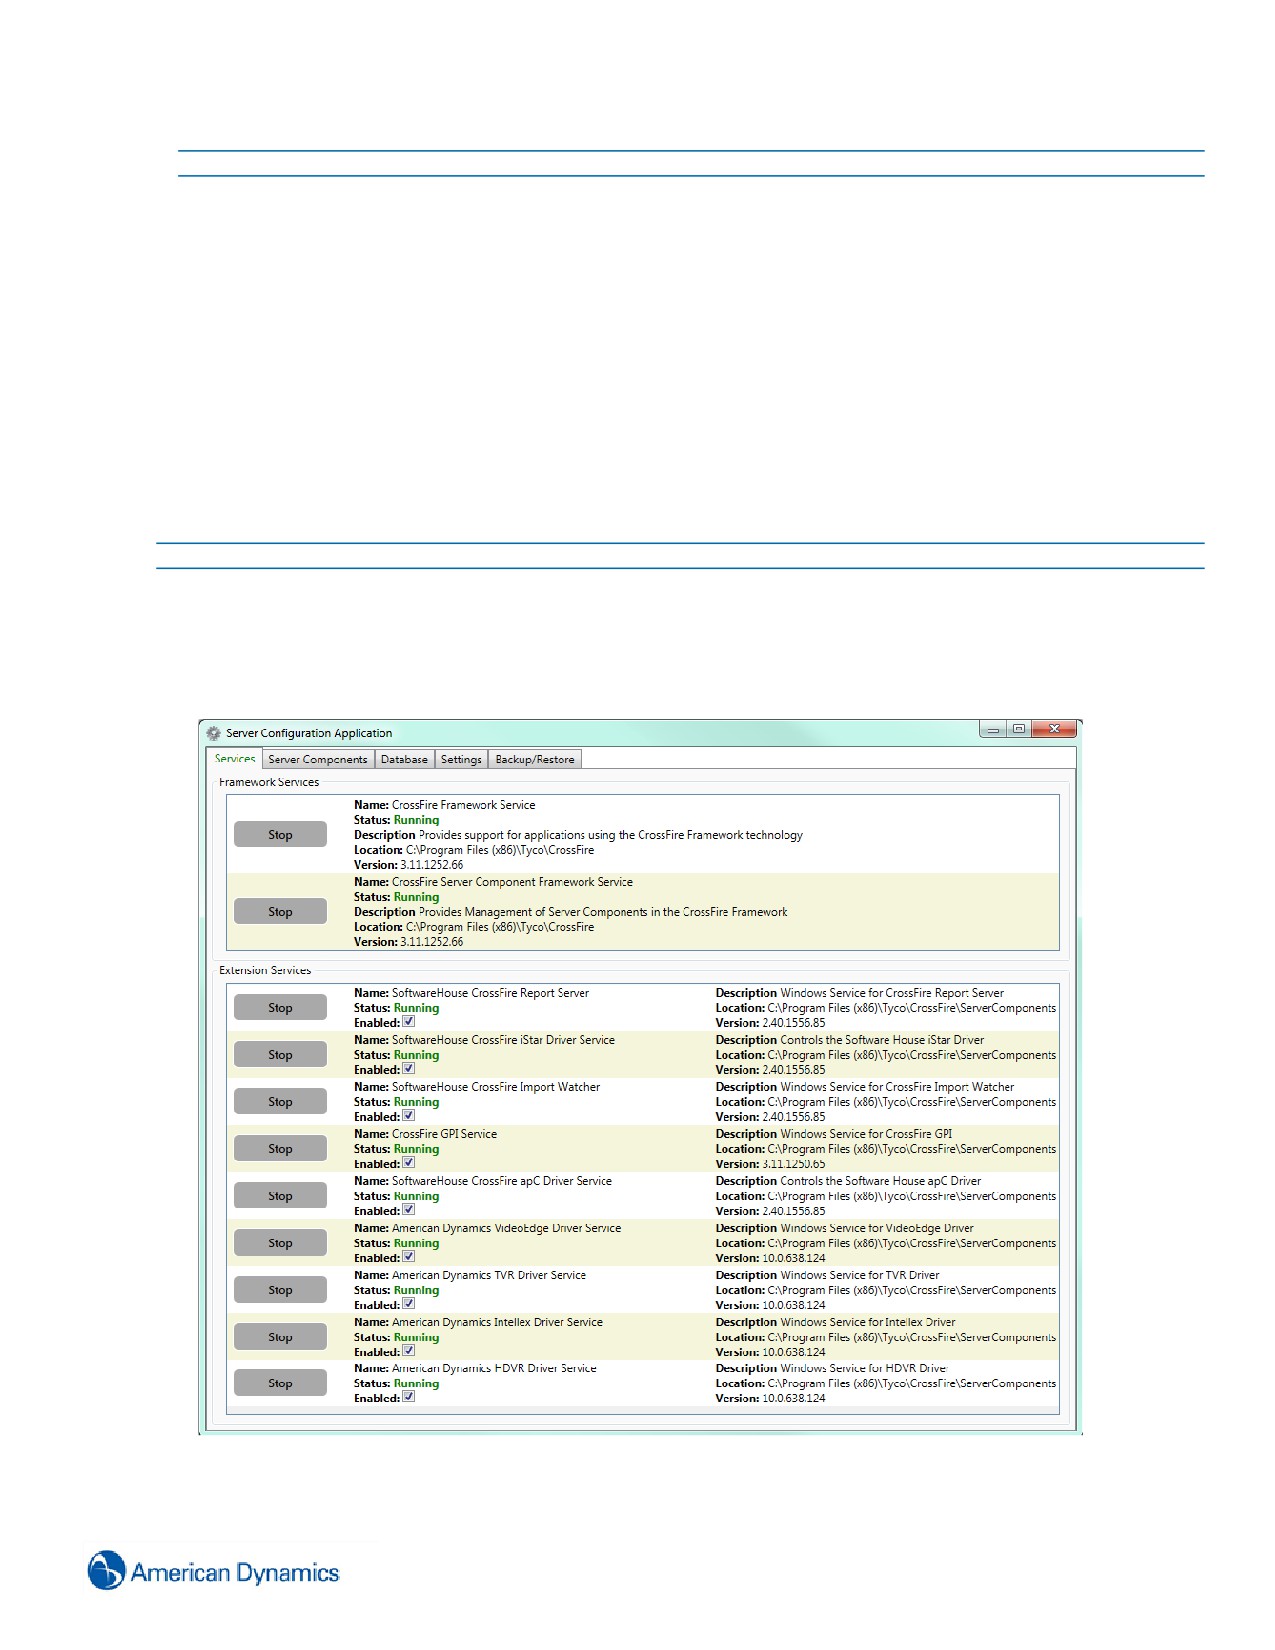Open the Database tab
Image resolution: width=1275 pixels, height=1650 pixels.
coord(404,759)
